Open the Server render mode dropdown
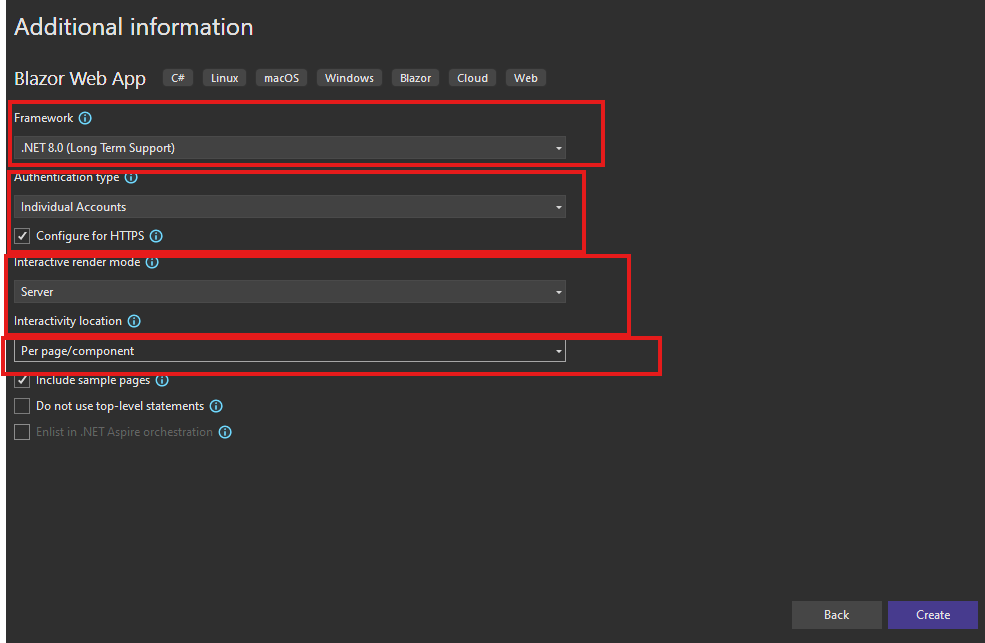The height and width of the screenshot is (643, 985). point(290,292)
